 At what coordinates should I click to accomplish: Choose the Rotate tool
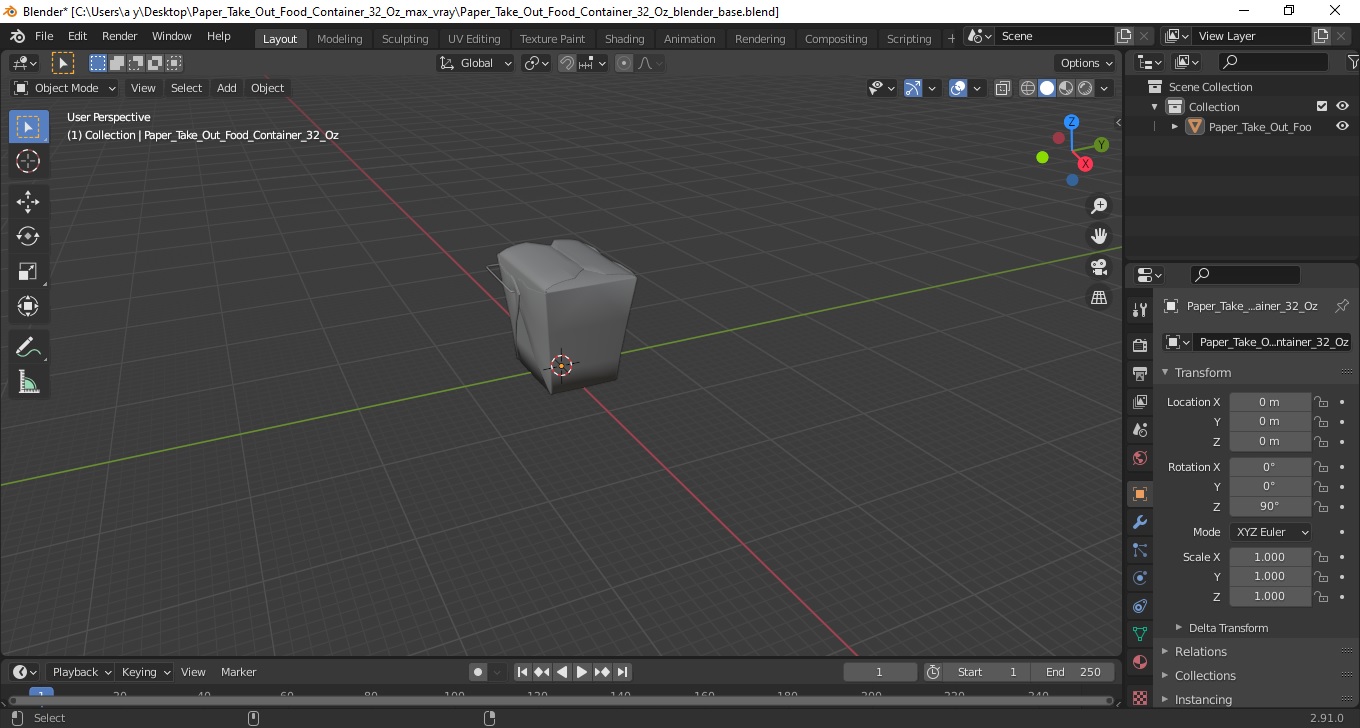point(28,236)
